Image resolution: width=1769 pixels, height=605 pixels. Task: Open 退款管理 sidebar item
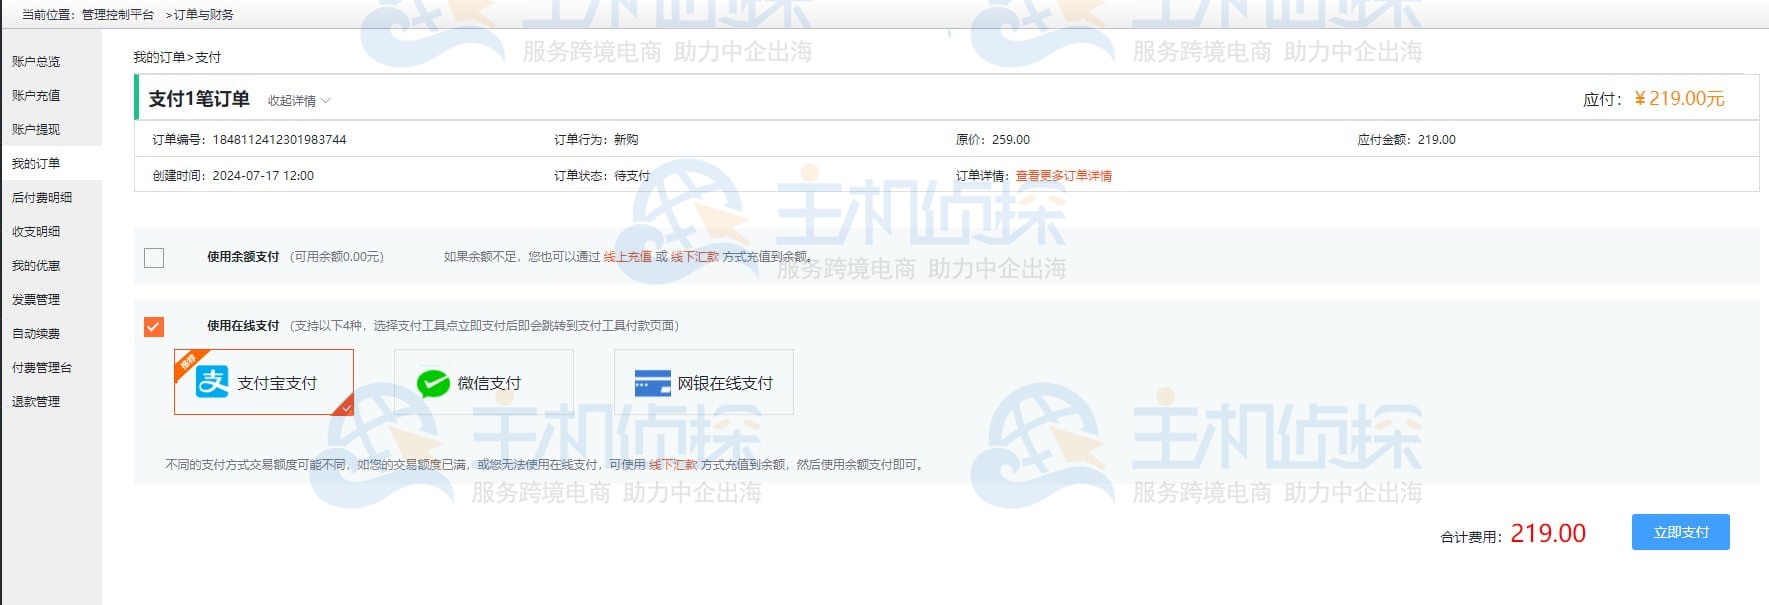point(36,401)
